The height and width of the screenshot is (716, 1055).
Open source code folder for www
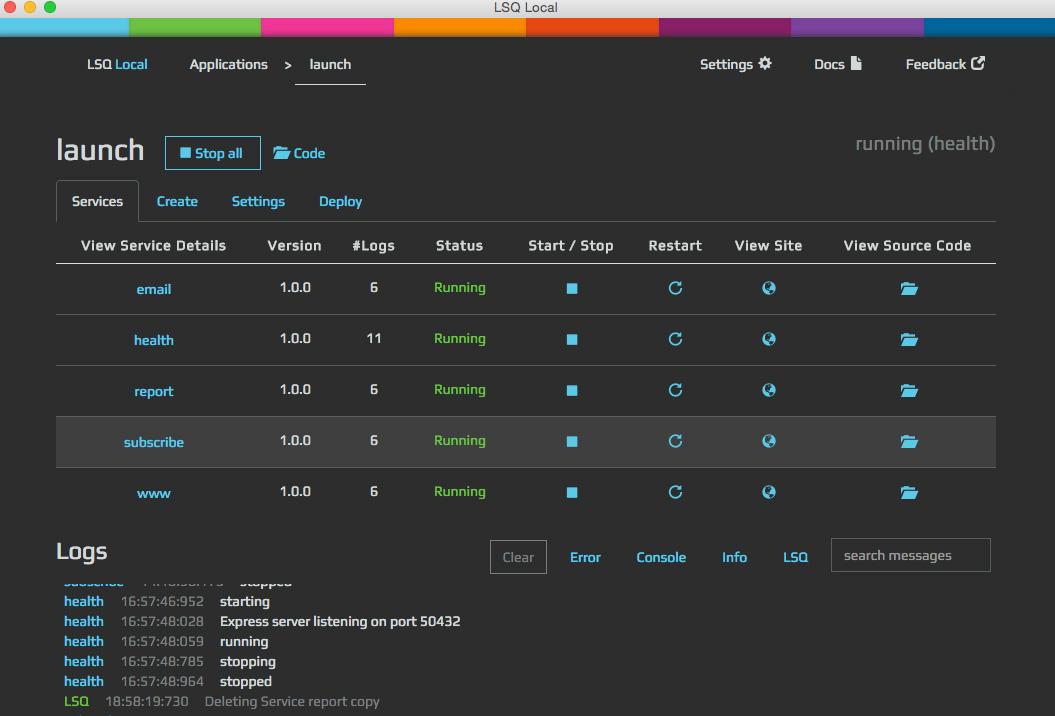pyautogui.click(x=909, y=493)
